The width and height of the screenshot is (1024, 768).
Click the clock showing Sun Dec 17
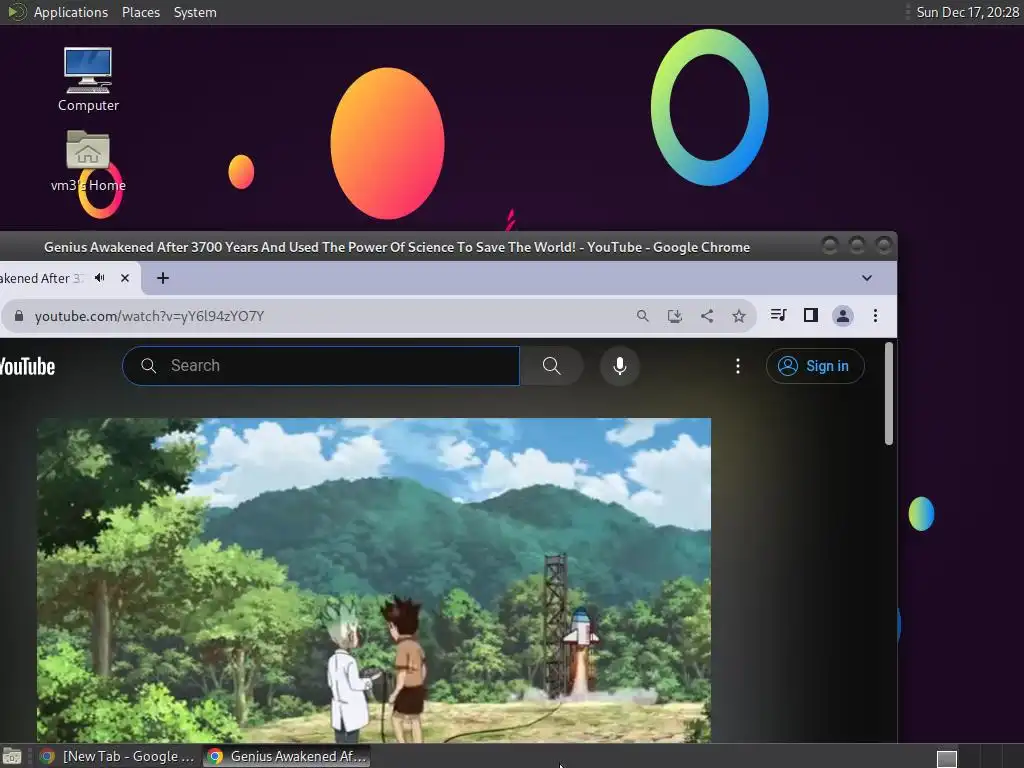[967, 12]
